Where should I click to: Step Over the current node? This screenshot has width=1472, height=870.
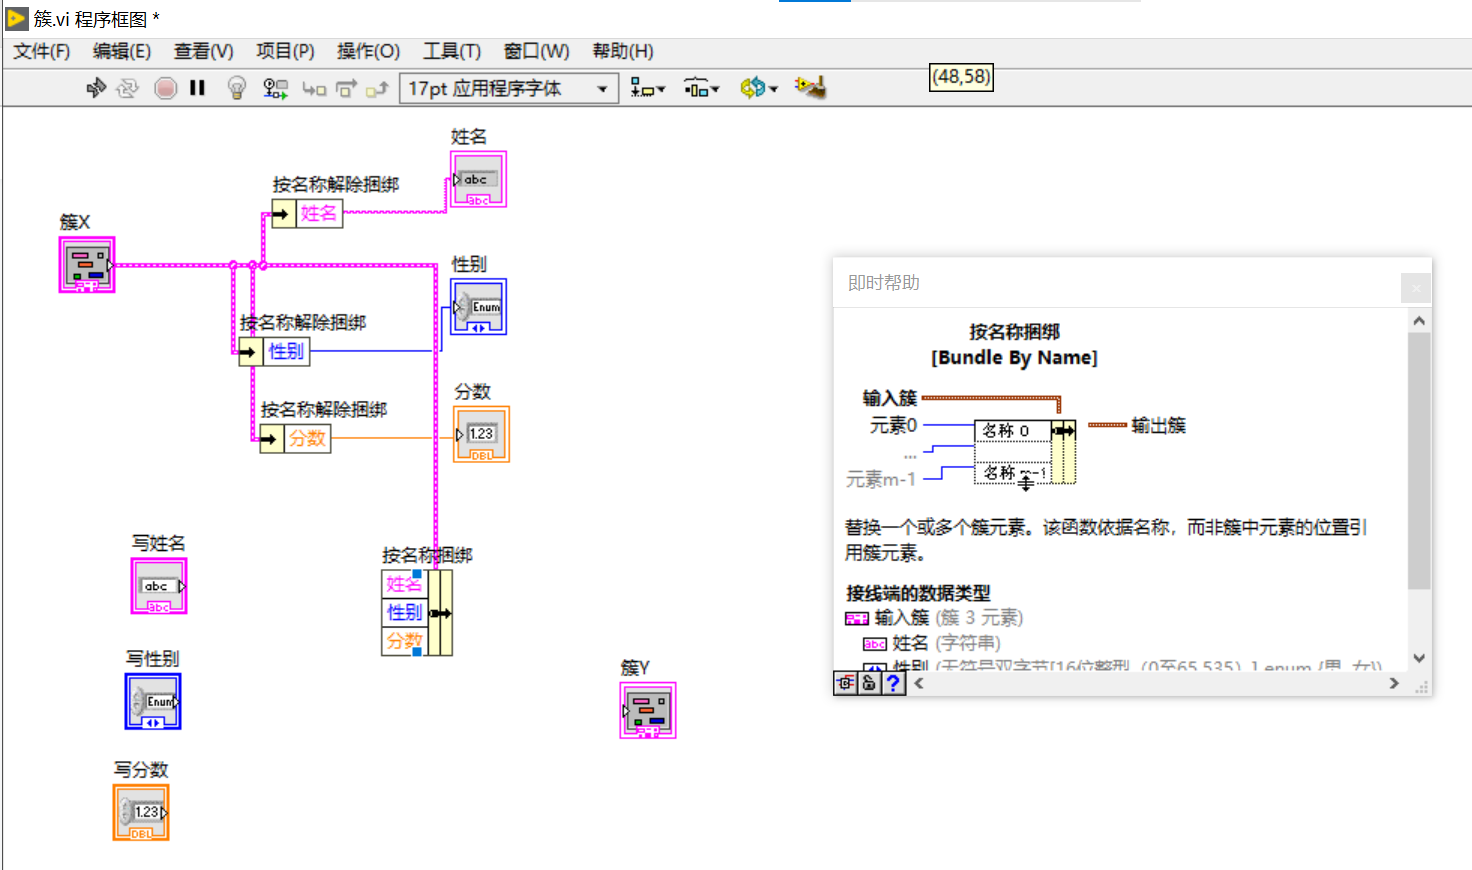click(x=345, y=87)
